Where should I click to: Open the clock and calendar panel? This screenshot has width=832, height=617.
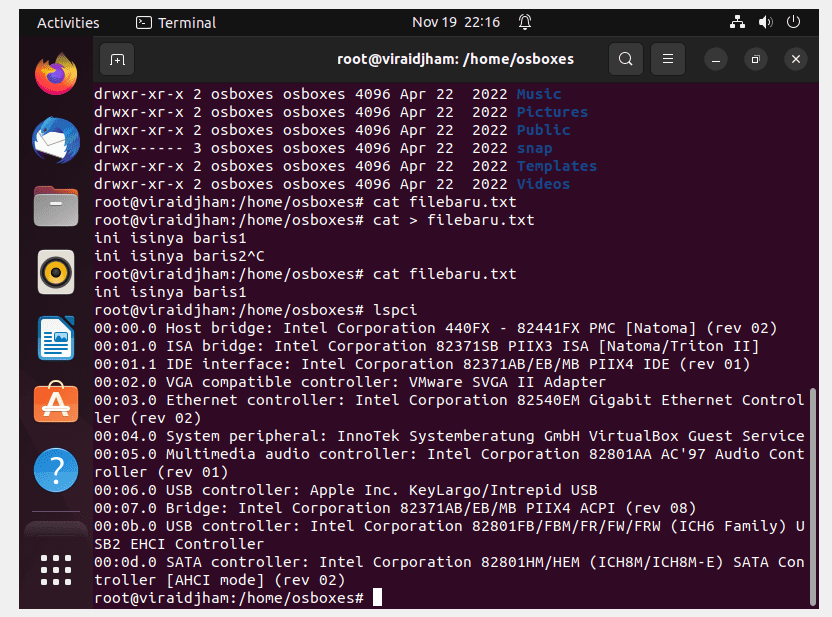click(456, 22)
